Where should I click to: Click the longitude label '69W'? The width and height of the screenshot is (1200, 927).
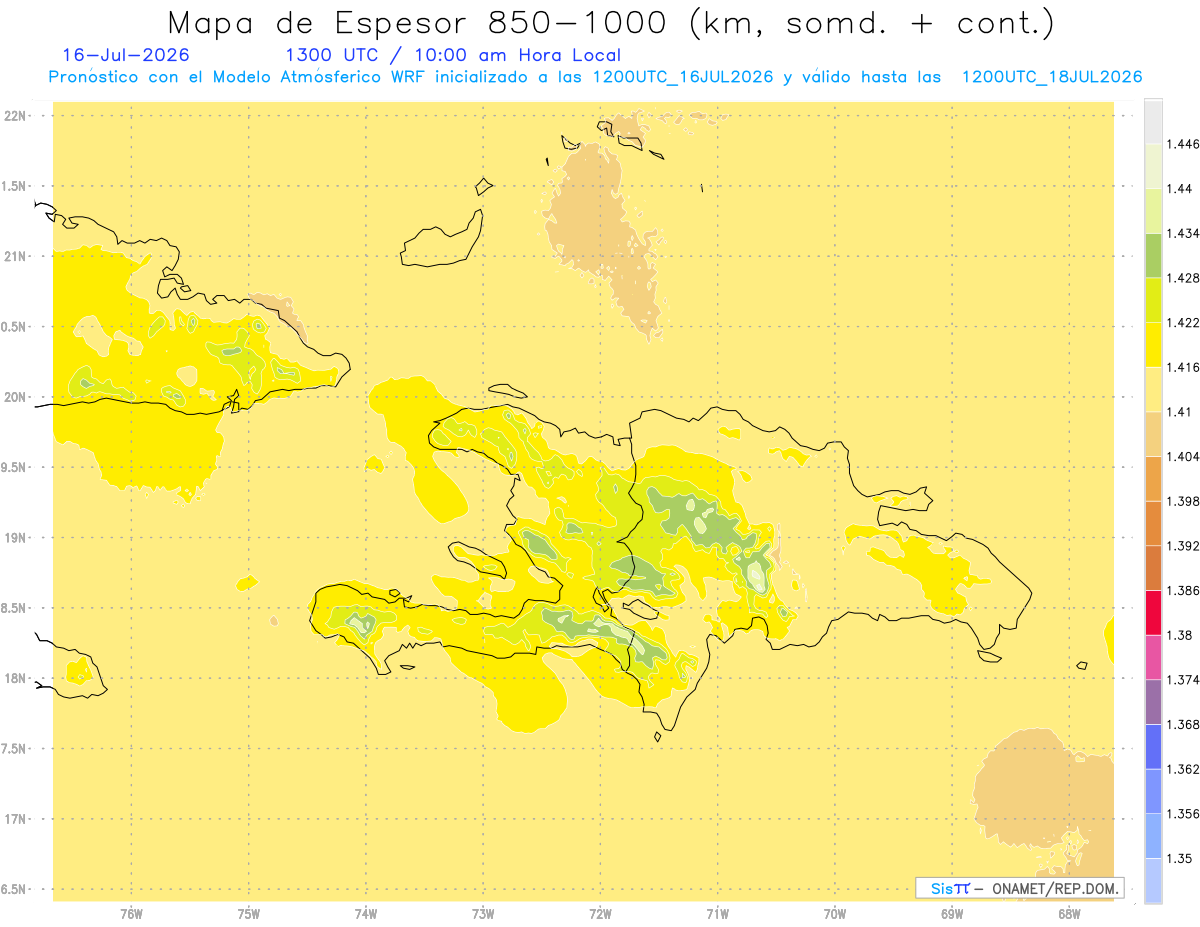point(951,913)
